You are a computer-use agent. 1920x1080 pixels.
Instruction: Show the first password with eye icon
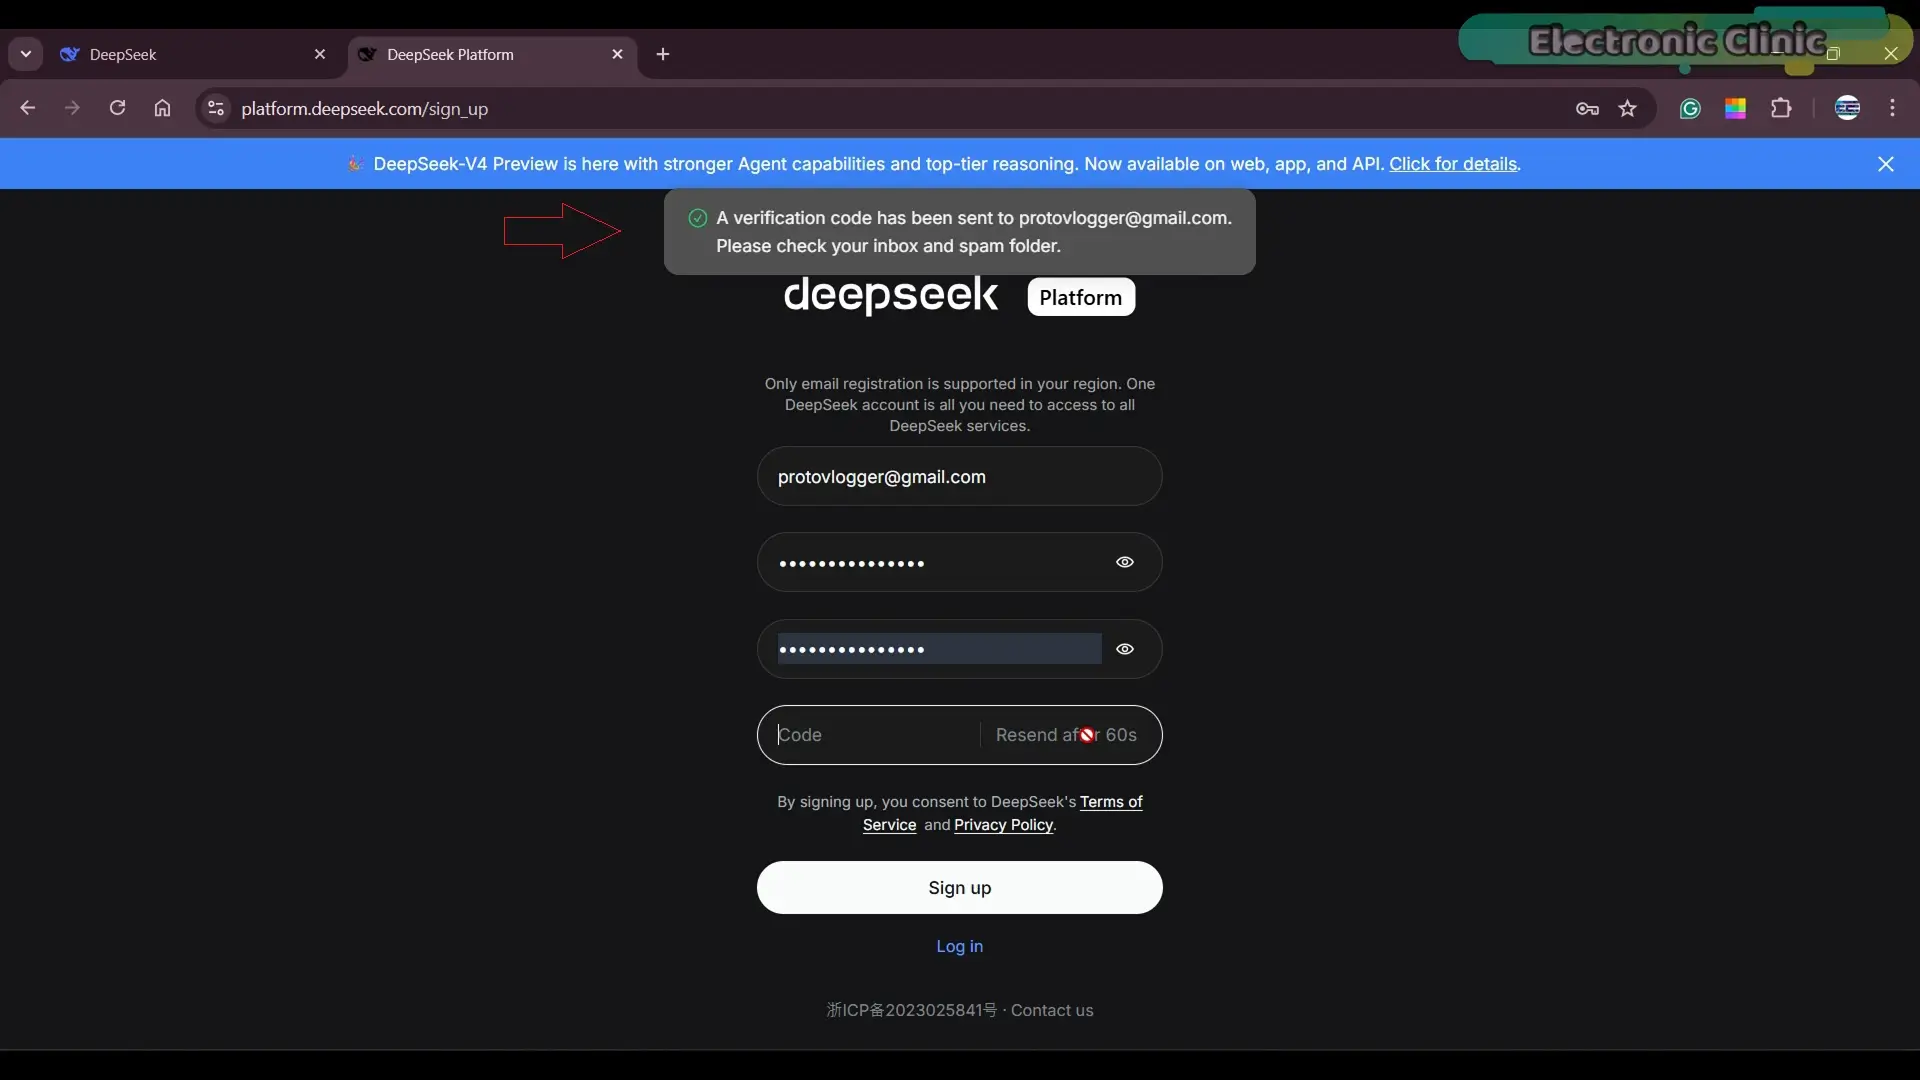pyautogui.click(x=1125, y=562)
